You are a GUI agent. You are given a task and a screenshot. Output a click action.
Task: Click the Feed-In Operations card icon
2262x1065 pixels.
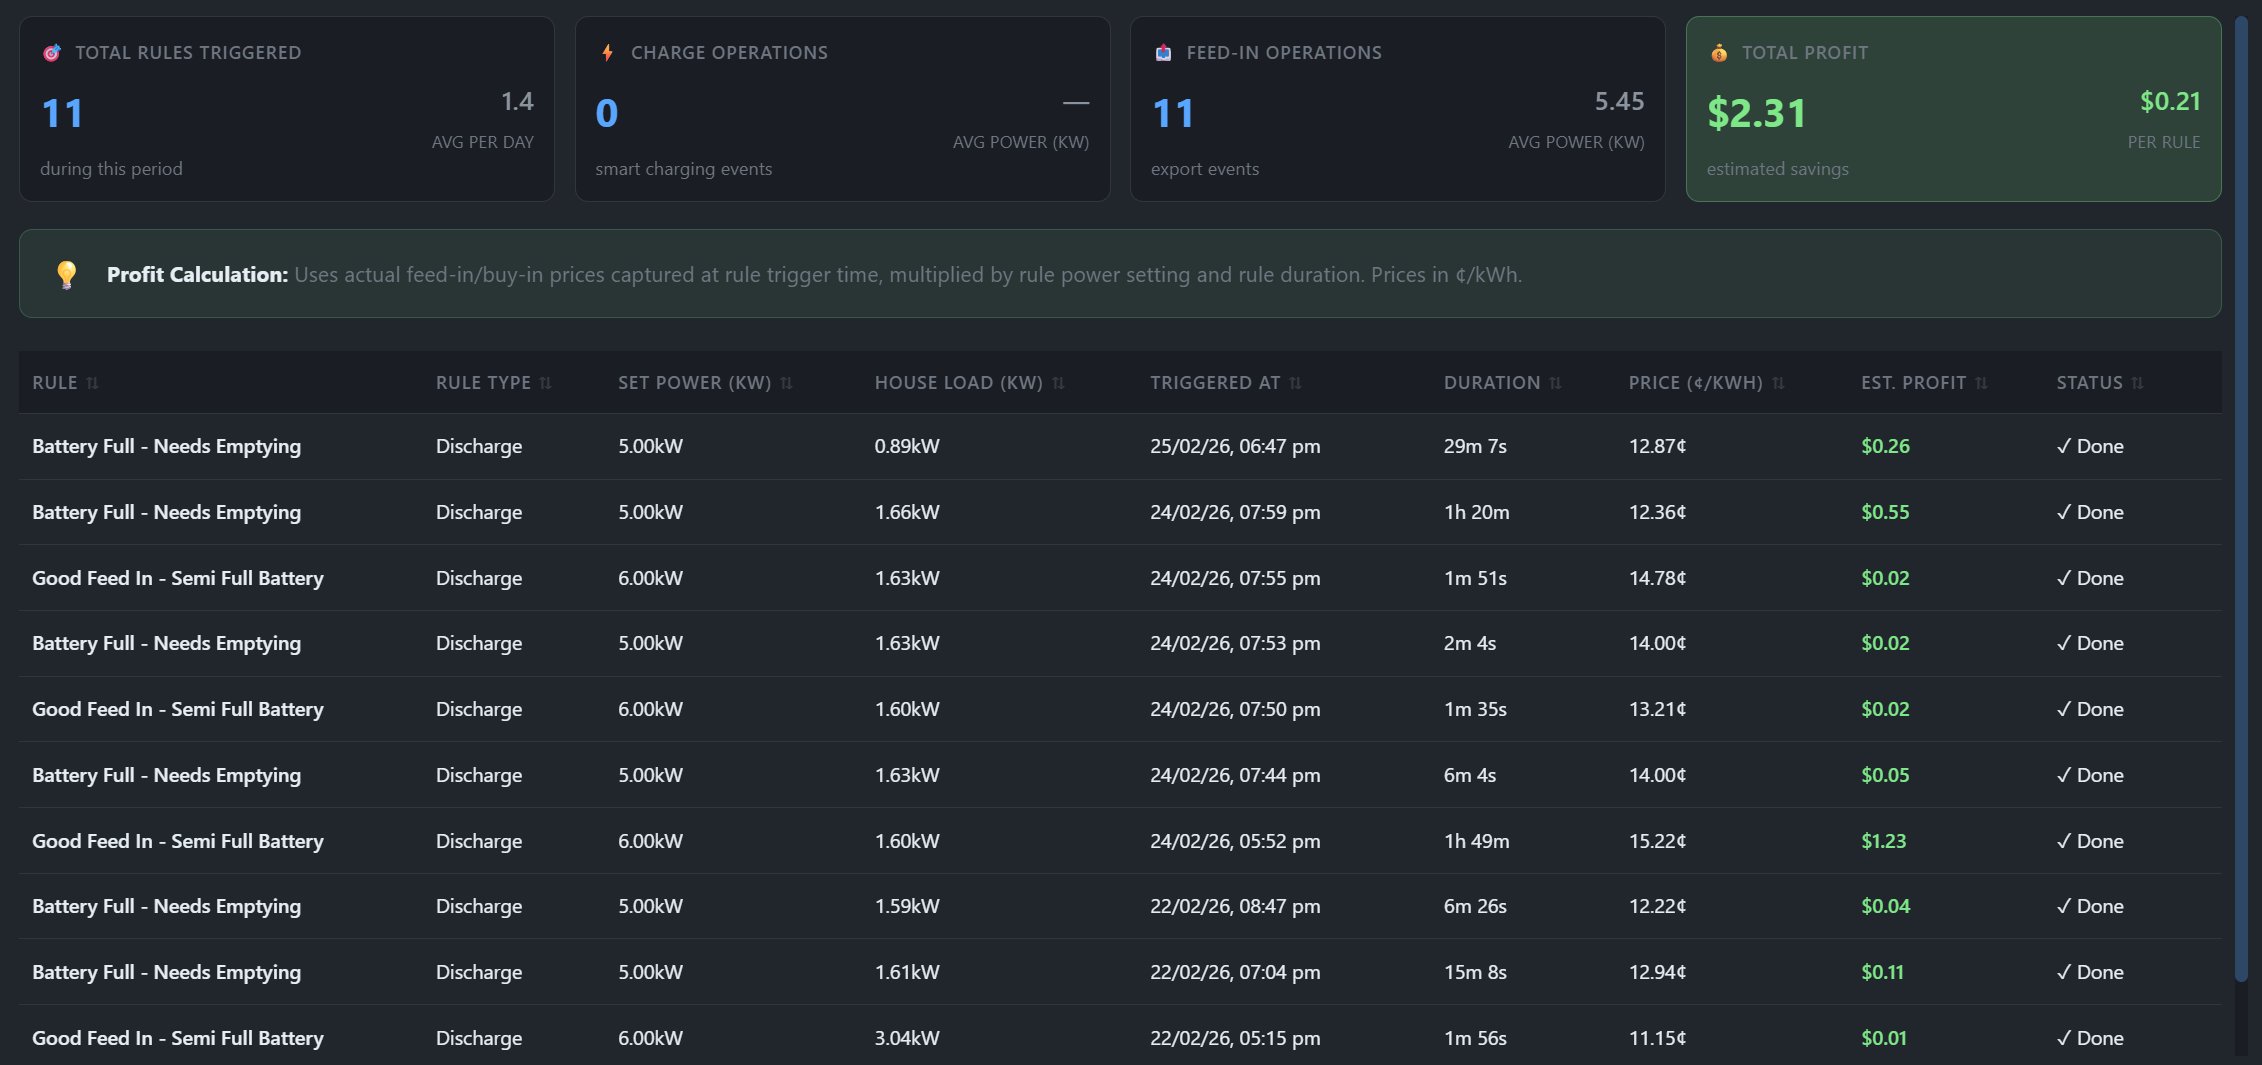coord(1162,53)
